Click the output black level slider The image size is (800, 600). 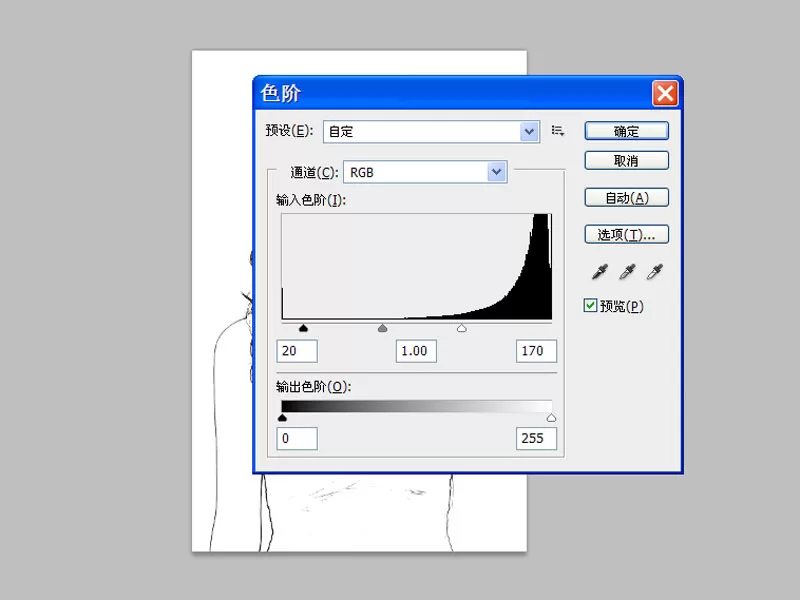tap(282, 417)
